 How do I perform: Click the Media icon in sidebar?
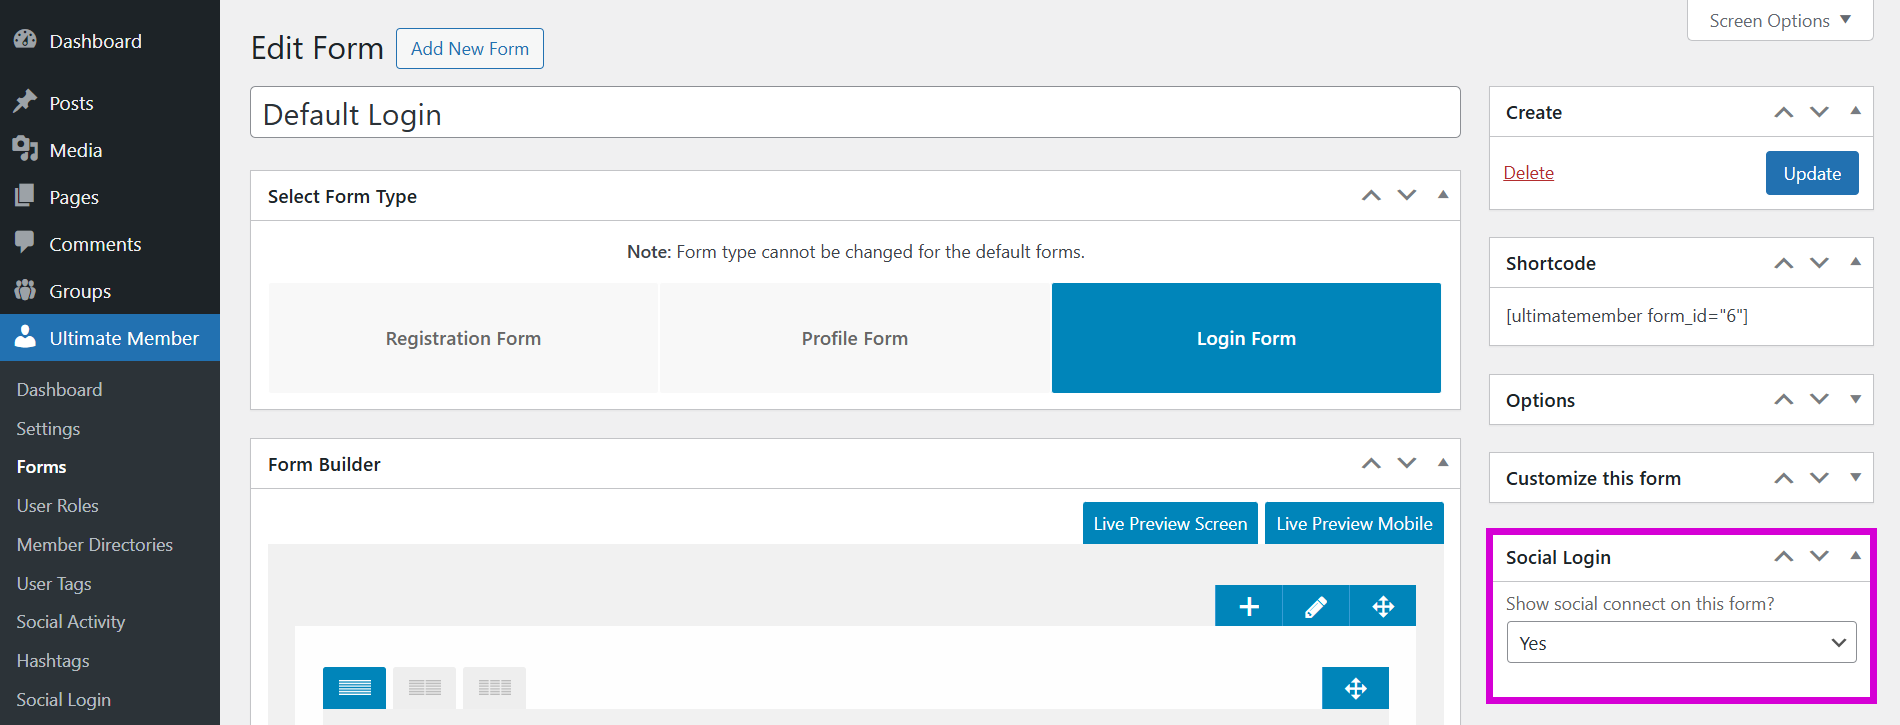pyautogui.click(x=25, y=150)
